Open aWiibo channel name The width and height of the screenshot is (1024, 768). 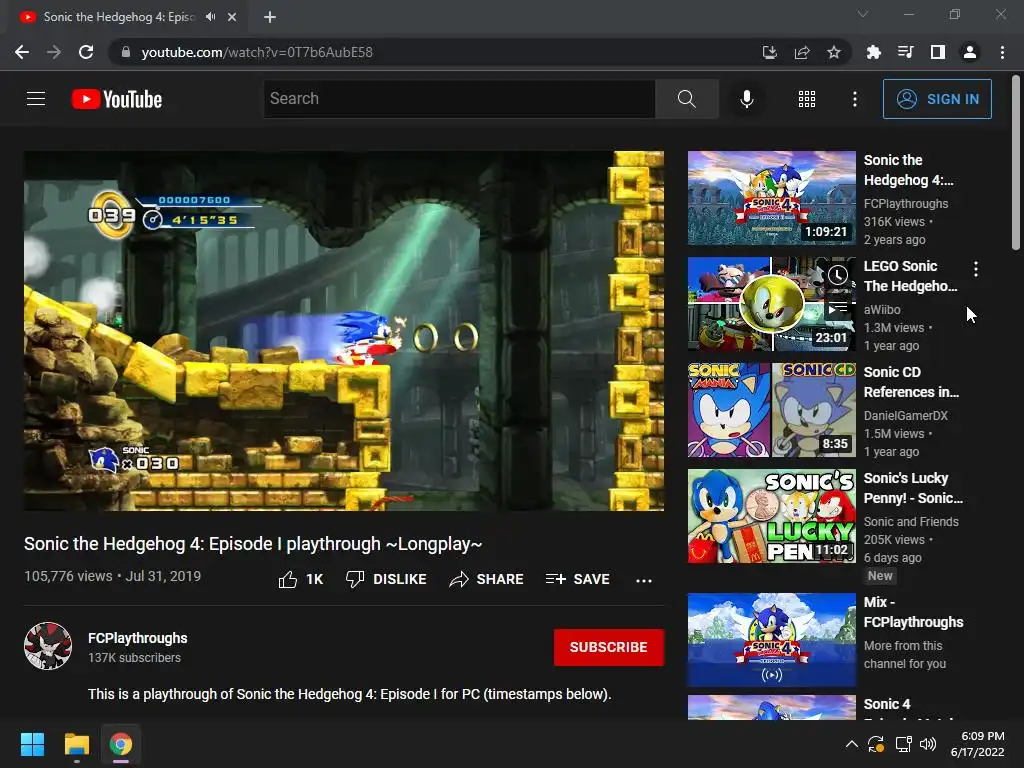pos(882,310)
